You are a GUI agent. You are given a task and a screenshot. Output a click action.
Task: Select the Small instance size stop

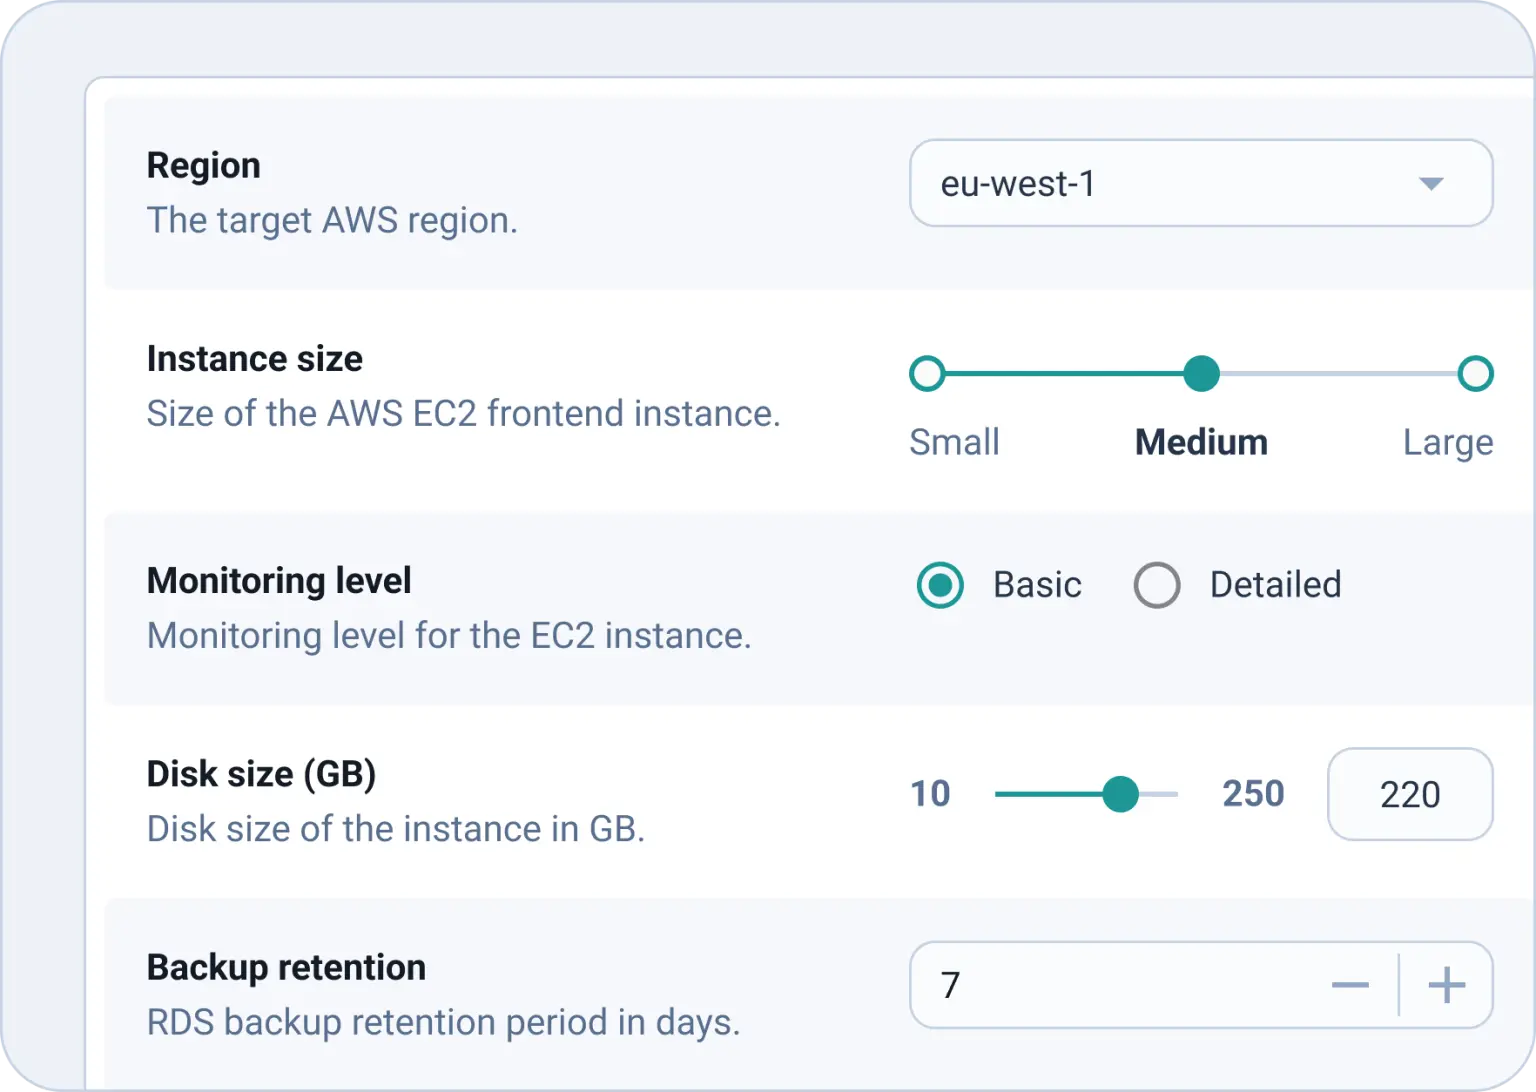[927, 374]
